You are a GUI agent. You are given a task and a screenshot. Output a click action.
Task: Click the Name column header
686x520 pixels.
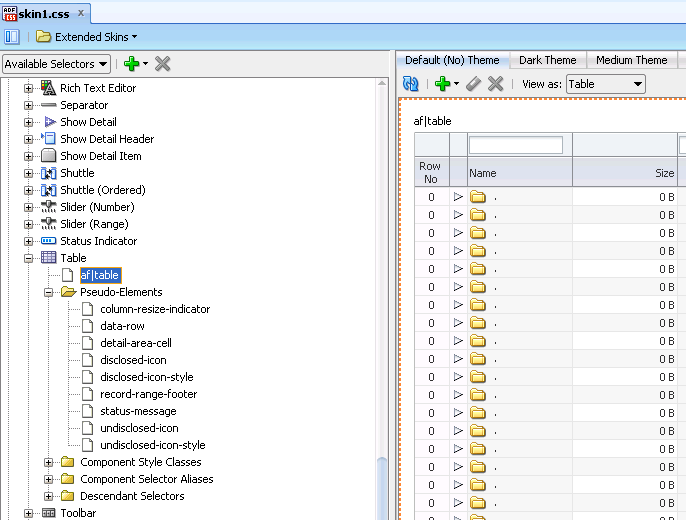[520, 173]
